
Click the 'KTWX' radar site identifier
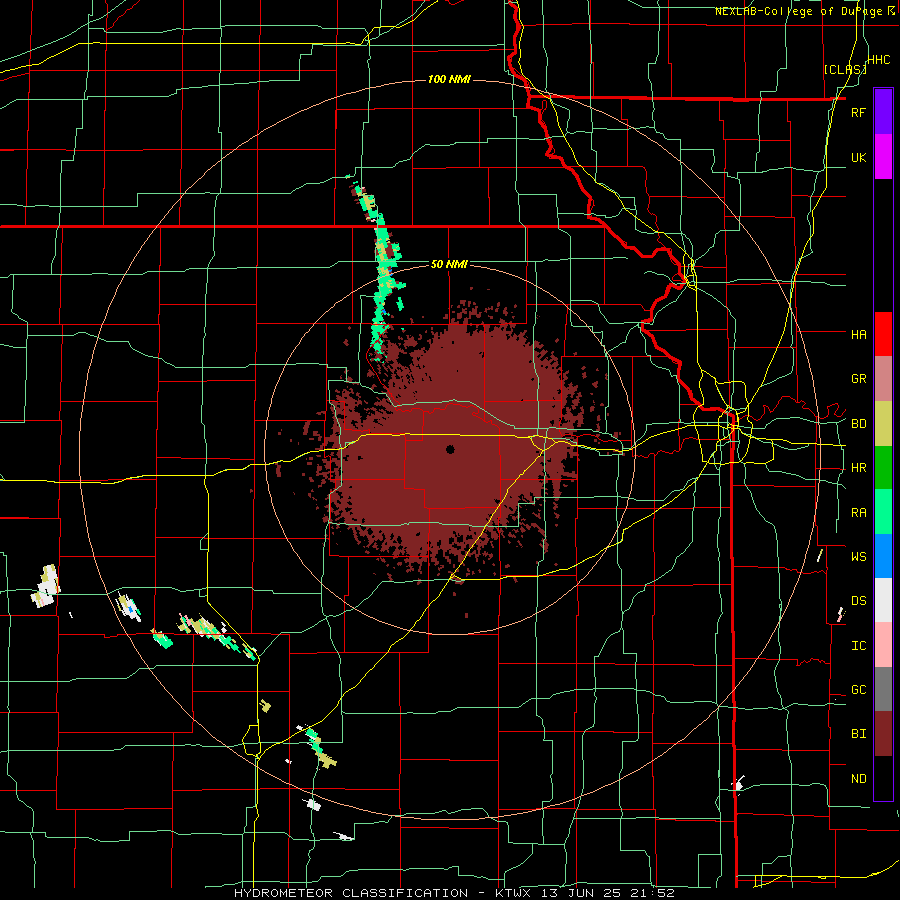click(513, 893)
